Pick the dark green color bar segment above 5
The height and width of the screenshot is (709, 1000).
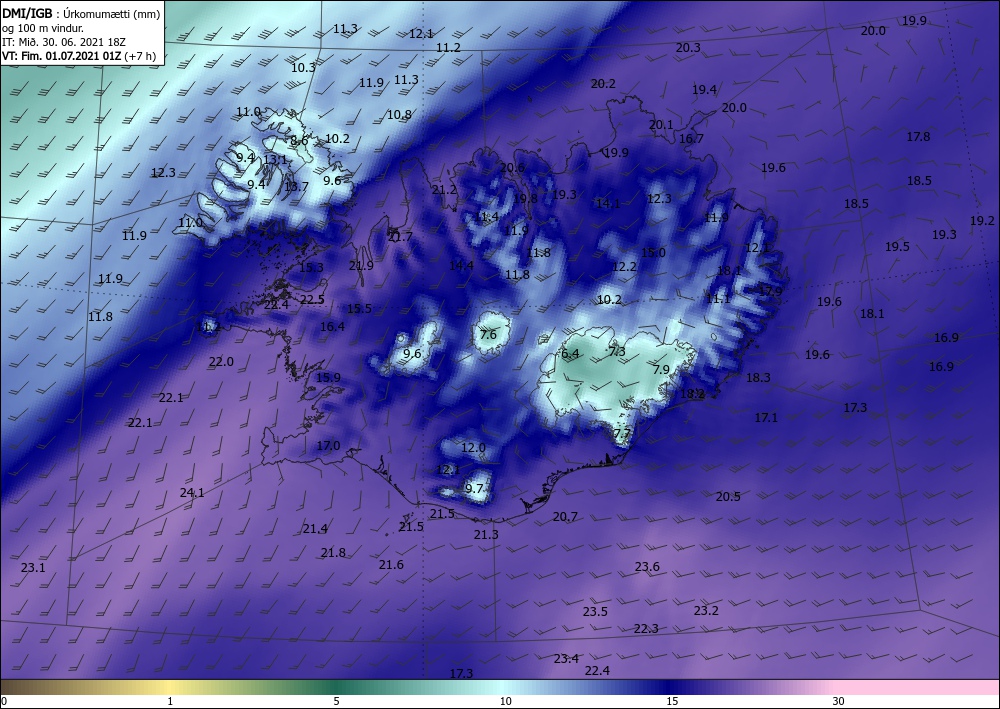click(336, 687)
